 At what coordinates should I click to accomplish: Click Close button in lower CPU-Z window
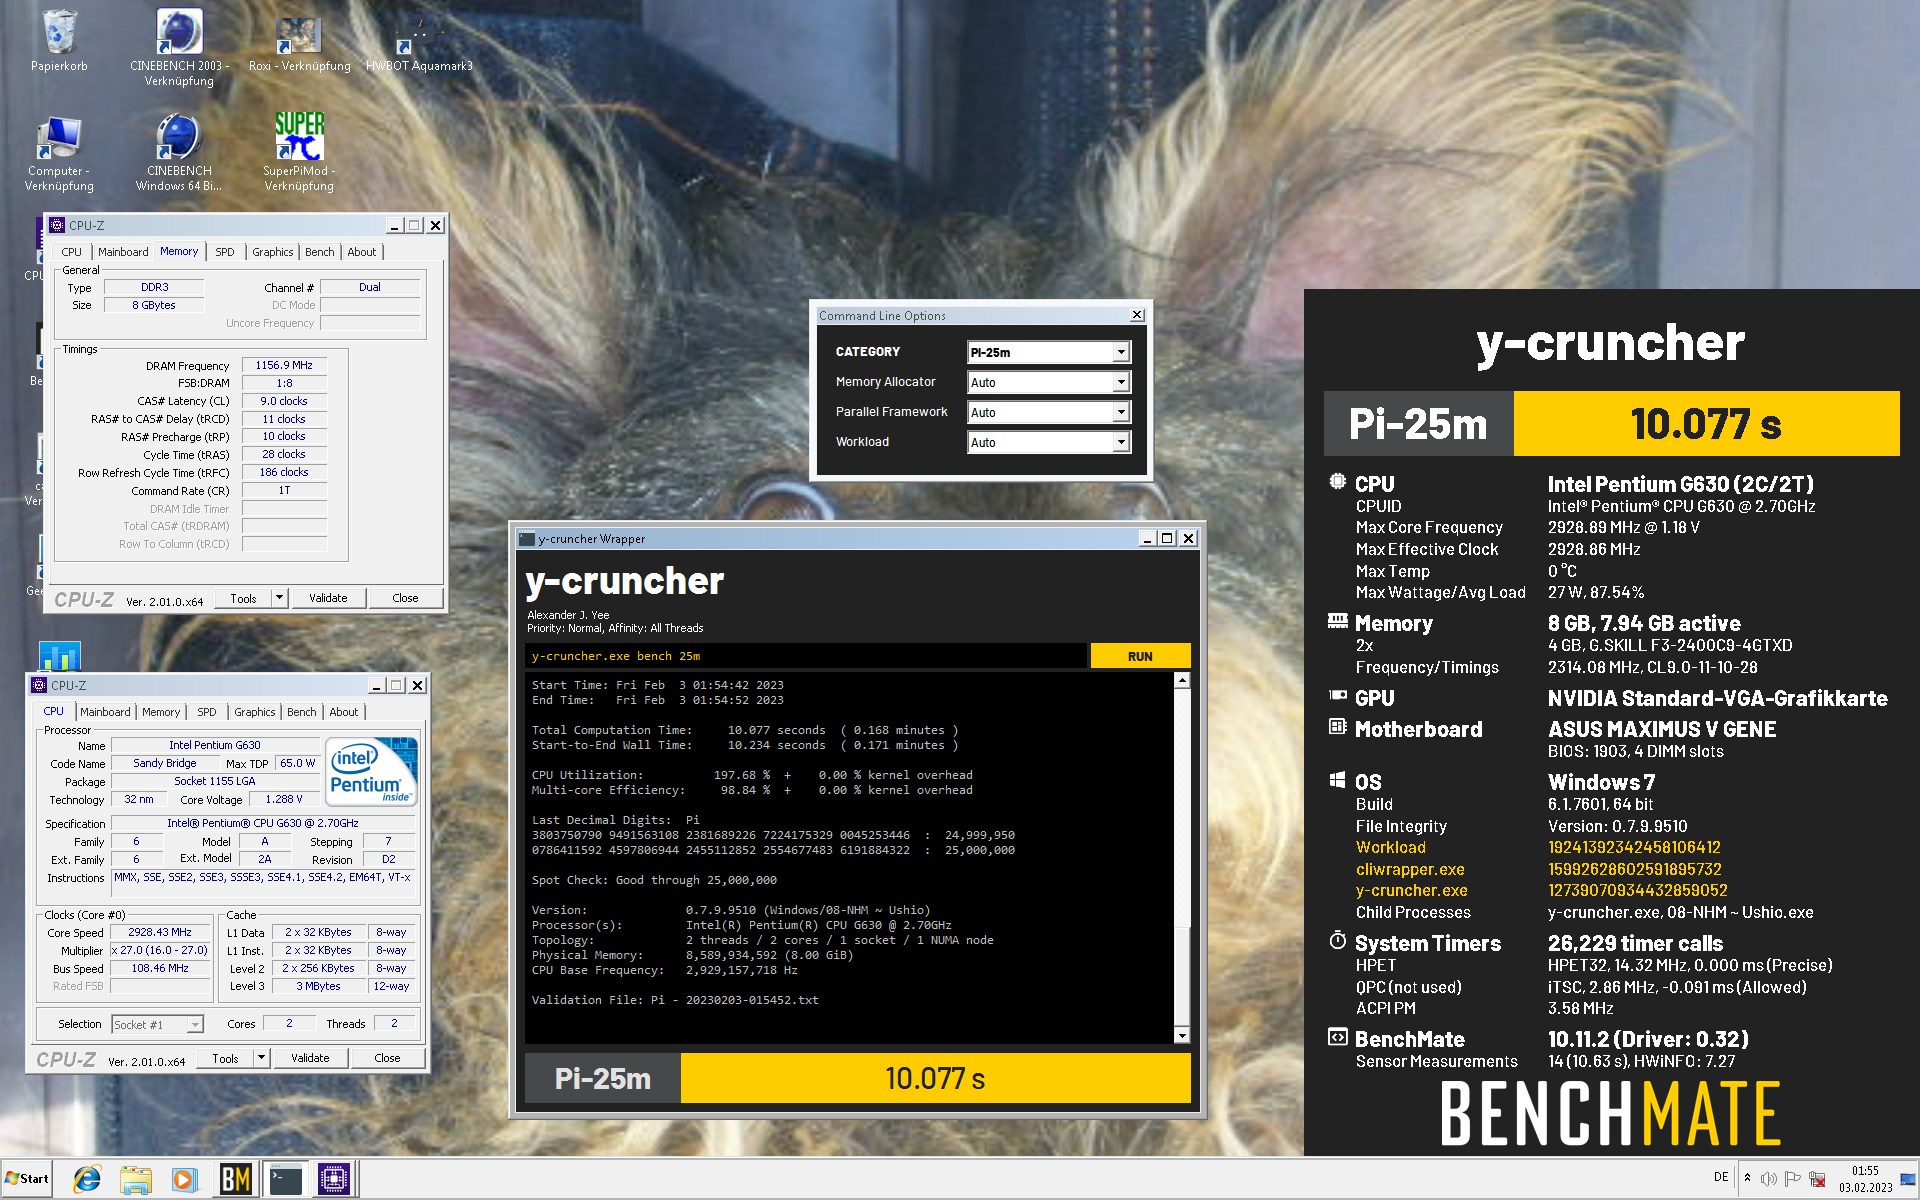(387, 1058)
